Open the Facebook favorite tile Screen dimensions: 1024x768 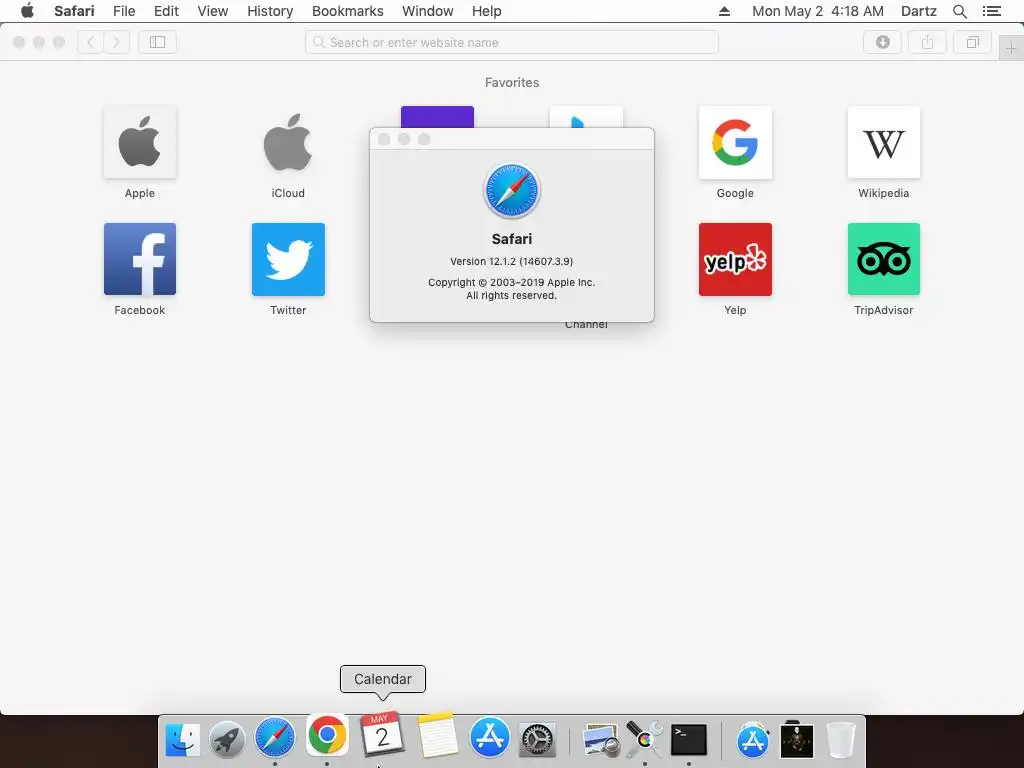(140, 259)
